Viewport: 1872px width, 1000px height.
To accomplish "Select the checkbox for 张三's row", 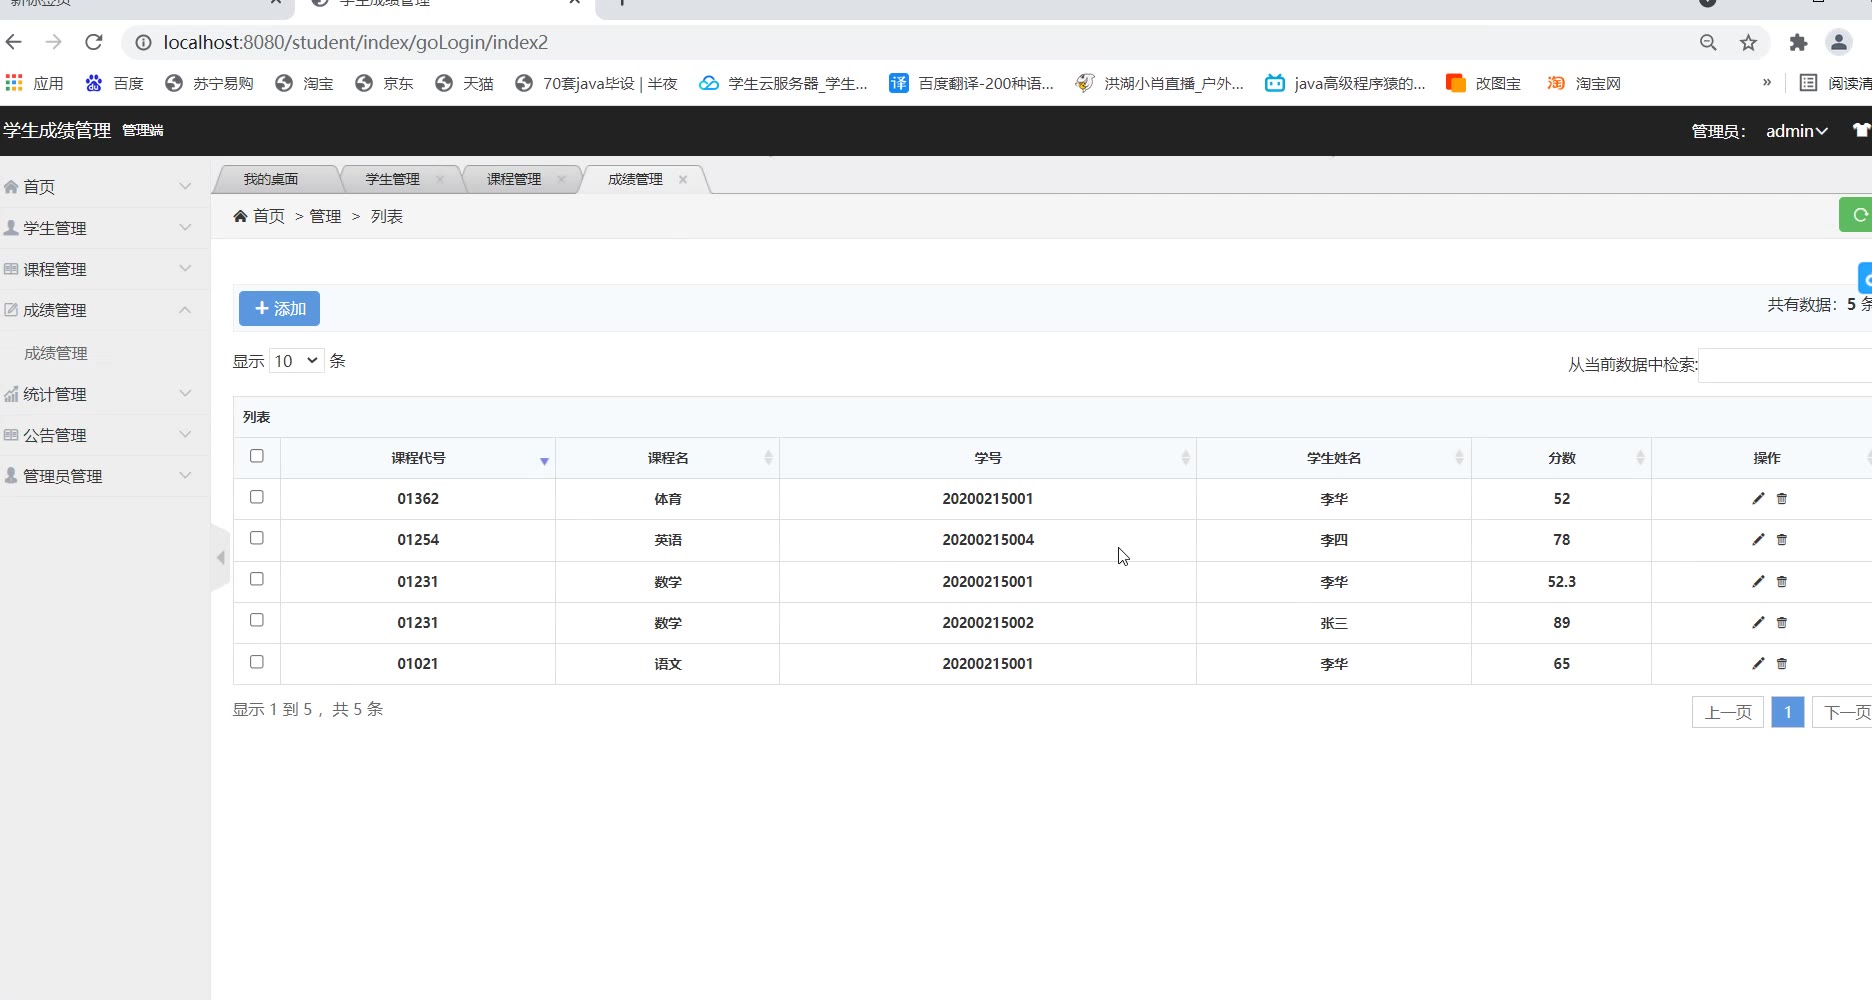I will [x=257, y=620].
